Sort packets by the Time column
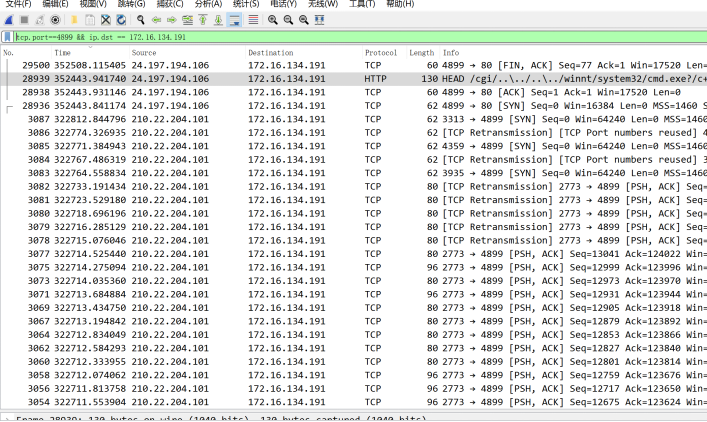The image size is (707, 422). point(90,53)
